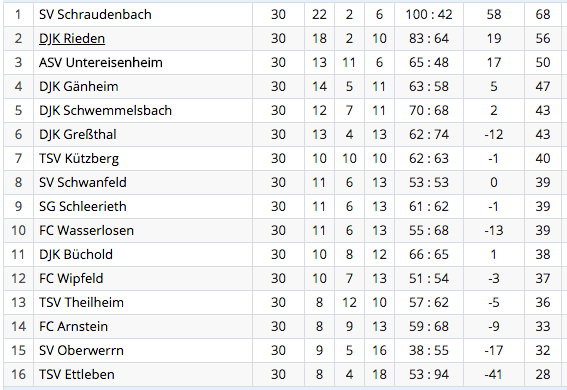Select the FC Arnstein row name

tap(73, 326)
